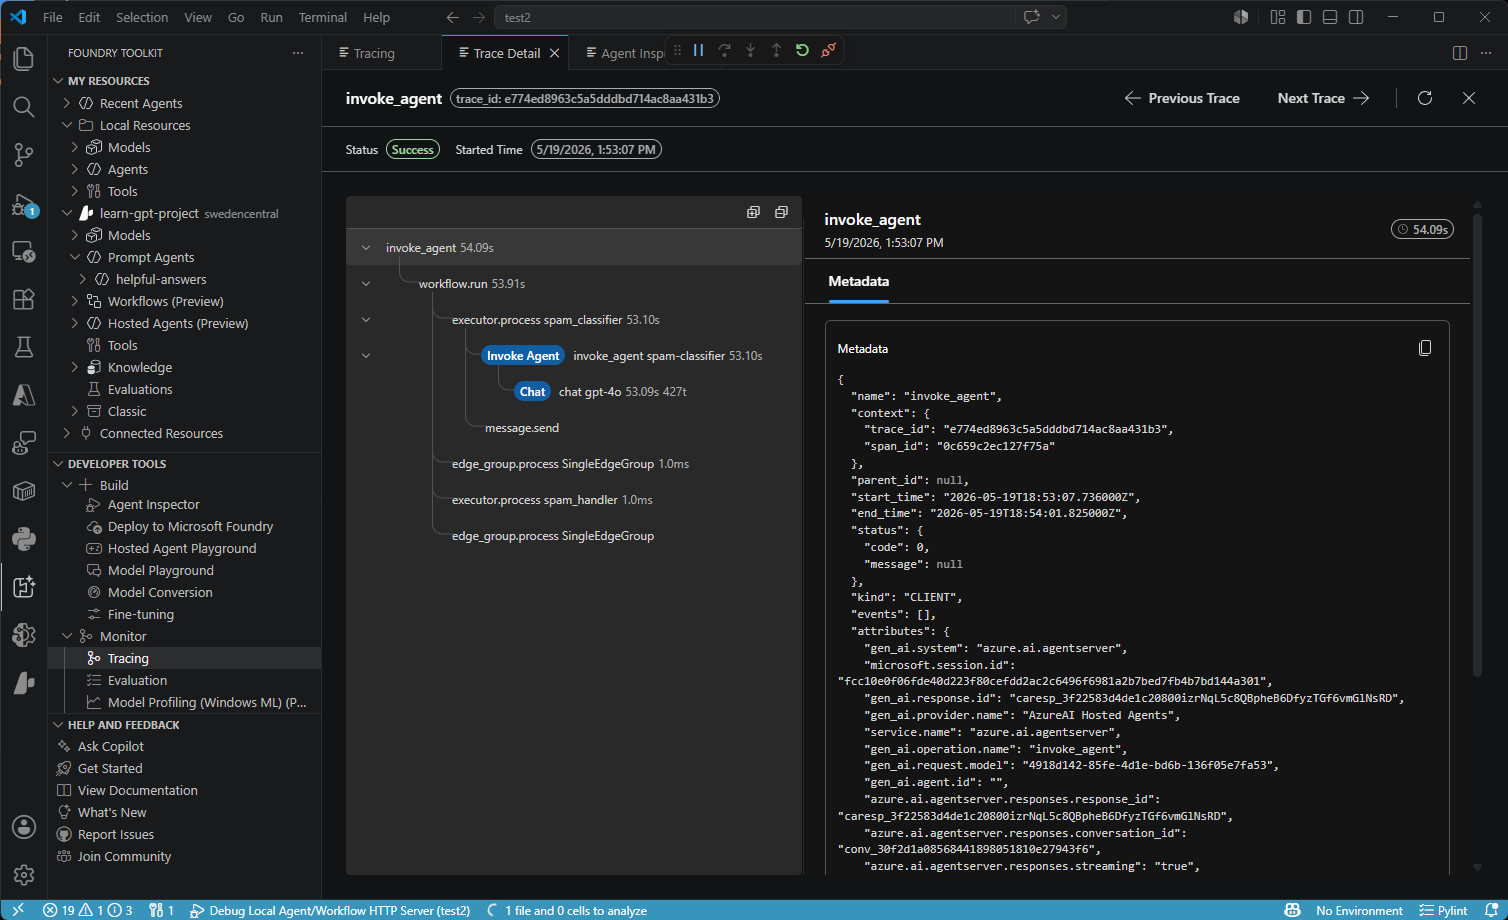Viewport: 1508px width, 920px height.
Task: Select the Metadata tab in span details
Action: point(859,281)
